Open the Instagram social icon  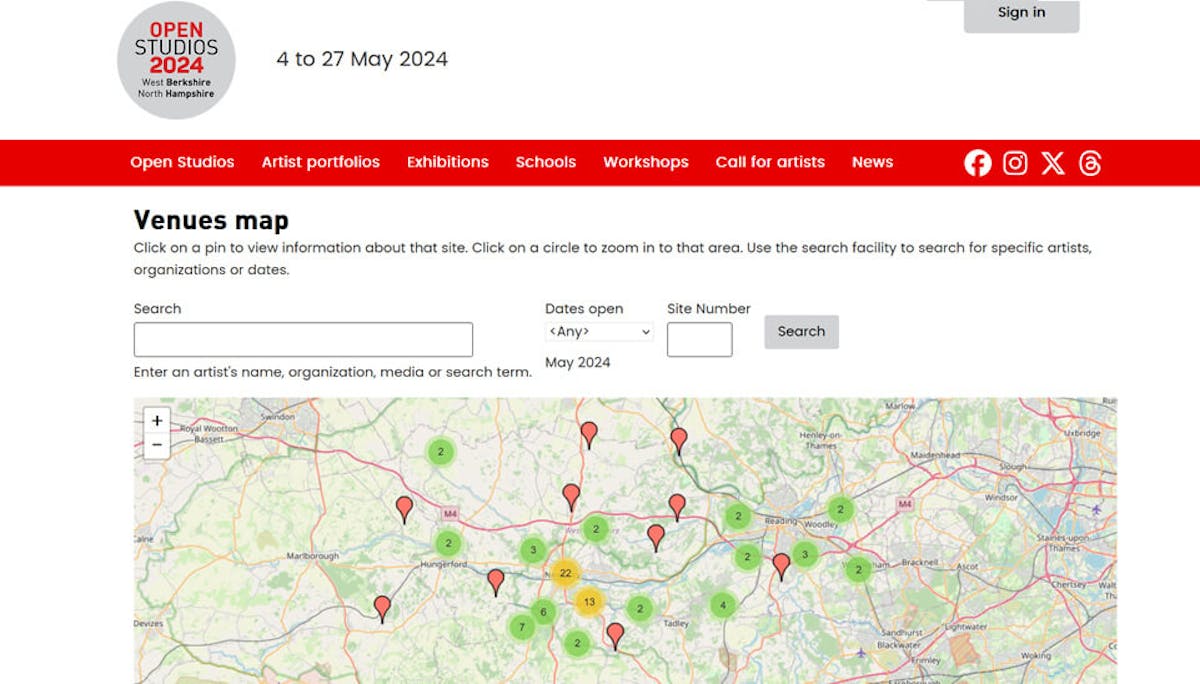point(1015,163)
